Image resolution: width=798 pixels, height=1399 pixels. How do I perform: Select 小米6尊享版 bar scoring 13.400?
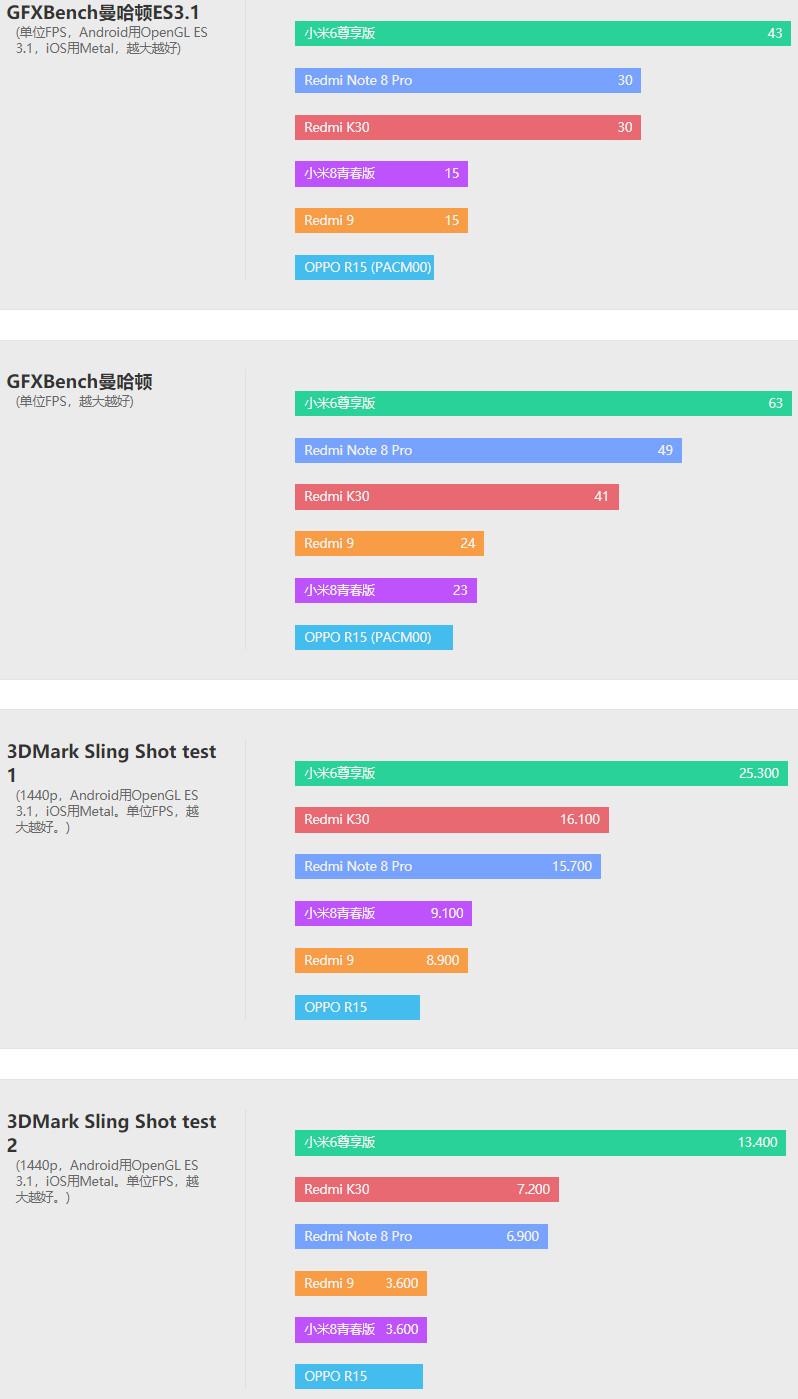coord(540,1142)
